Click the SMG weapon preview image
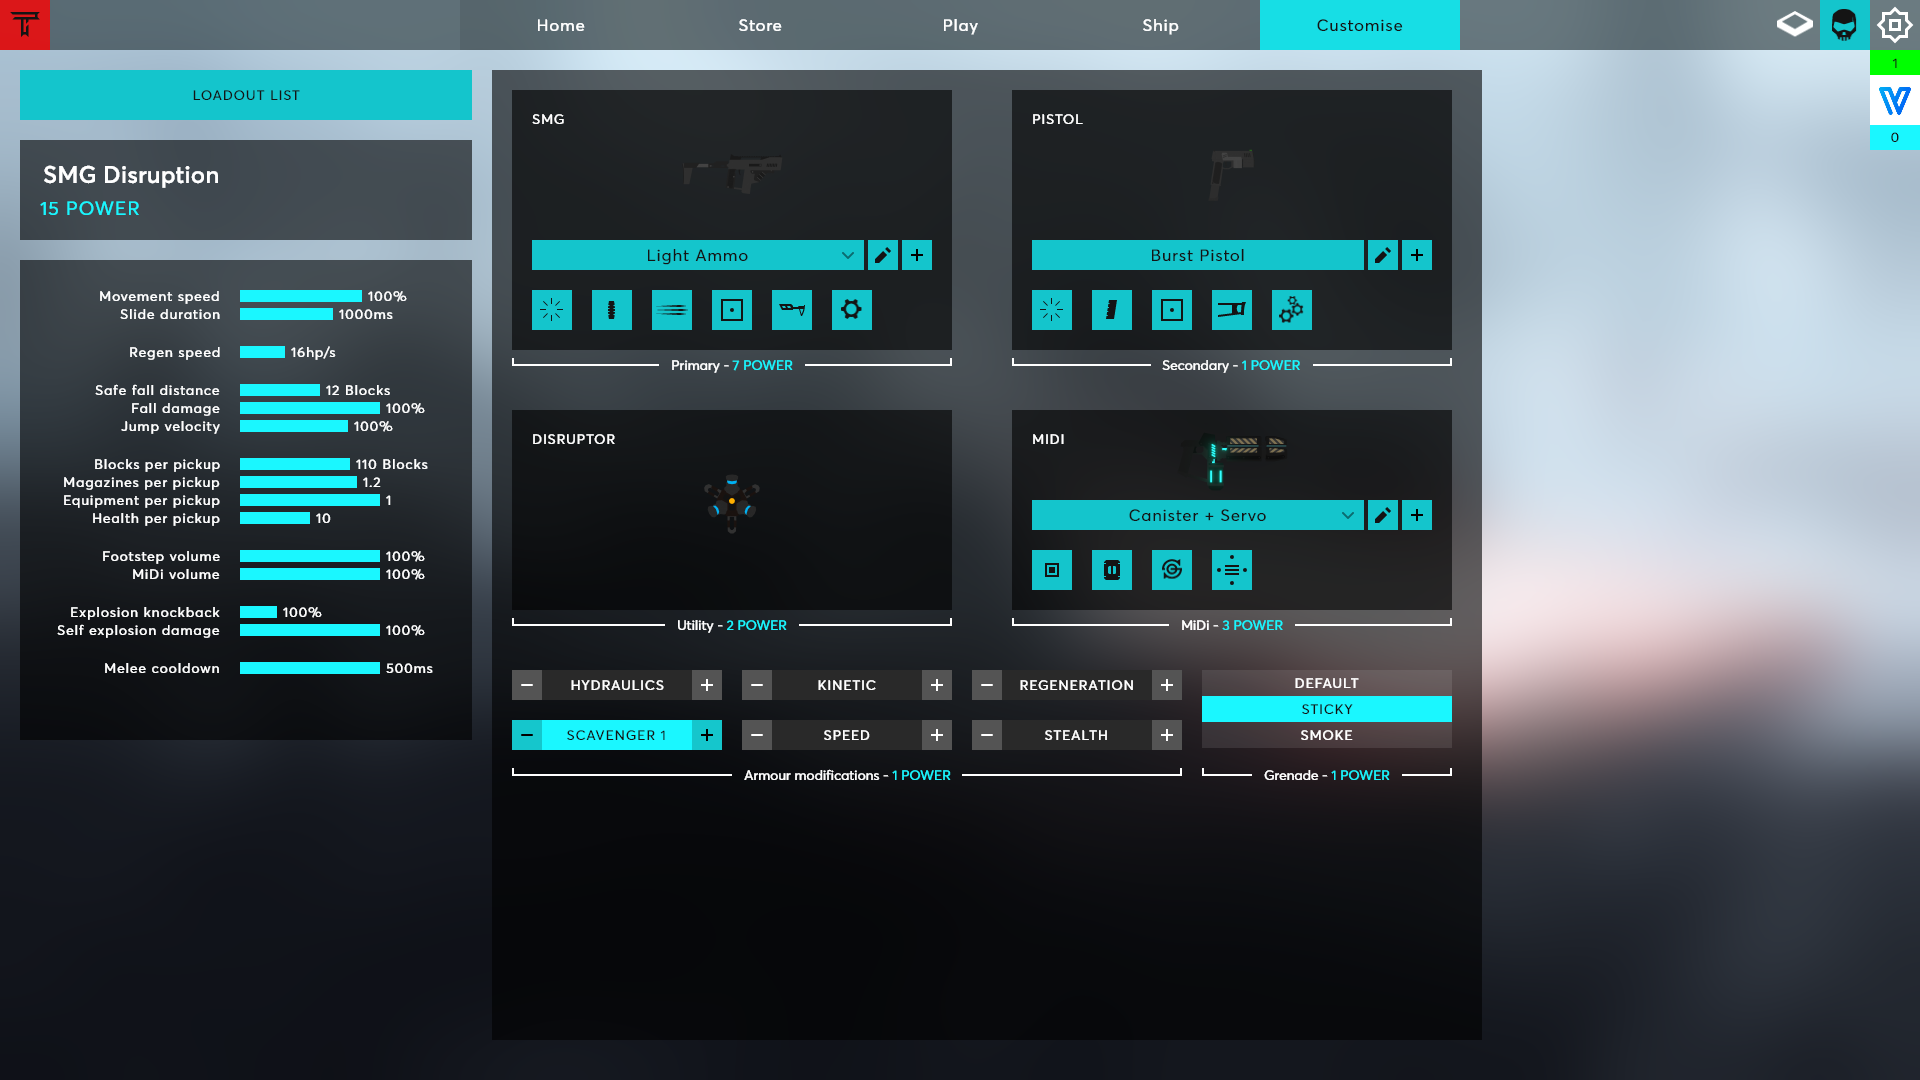The height and width of the screenshot is (1080, 1920). pyautogui.click(x=733, y=173)
